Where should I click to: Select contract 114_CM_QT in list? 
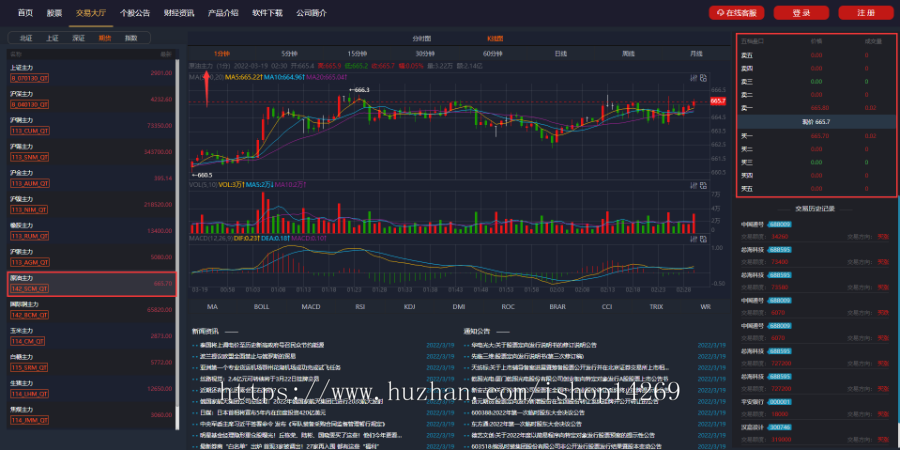pyautogui.click(x=27, y=341)
